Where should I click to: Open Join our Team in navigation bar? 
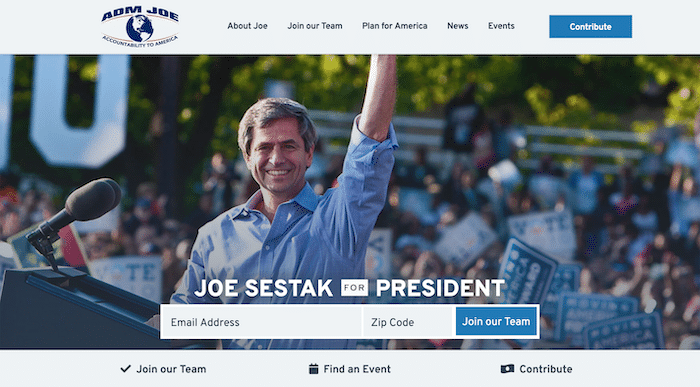click(x=315, y=26)
